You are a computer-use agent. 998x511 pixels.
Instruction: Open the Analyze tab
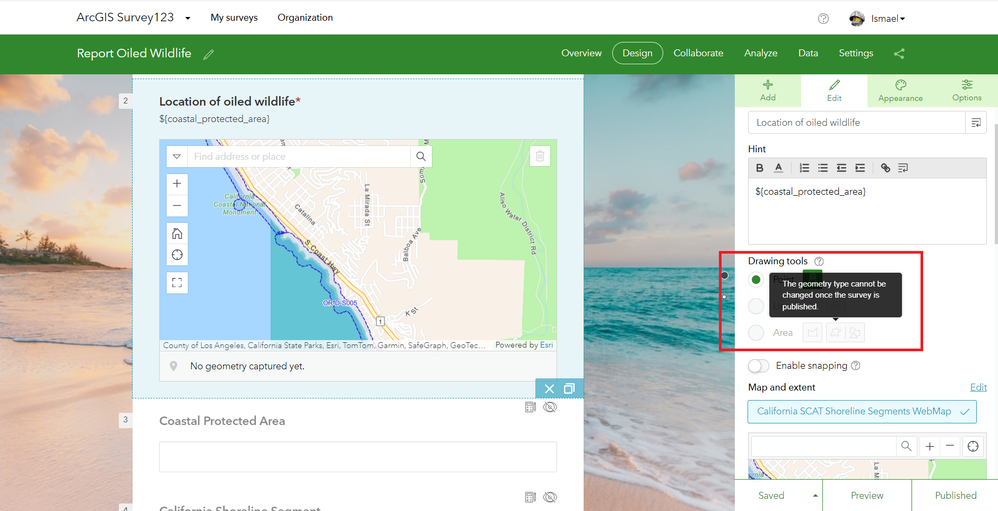pyautogui.click(x=761, y=53)
